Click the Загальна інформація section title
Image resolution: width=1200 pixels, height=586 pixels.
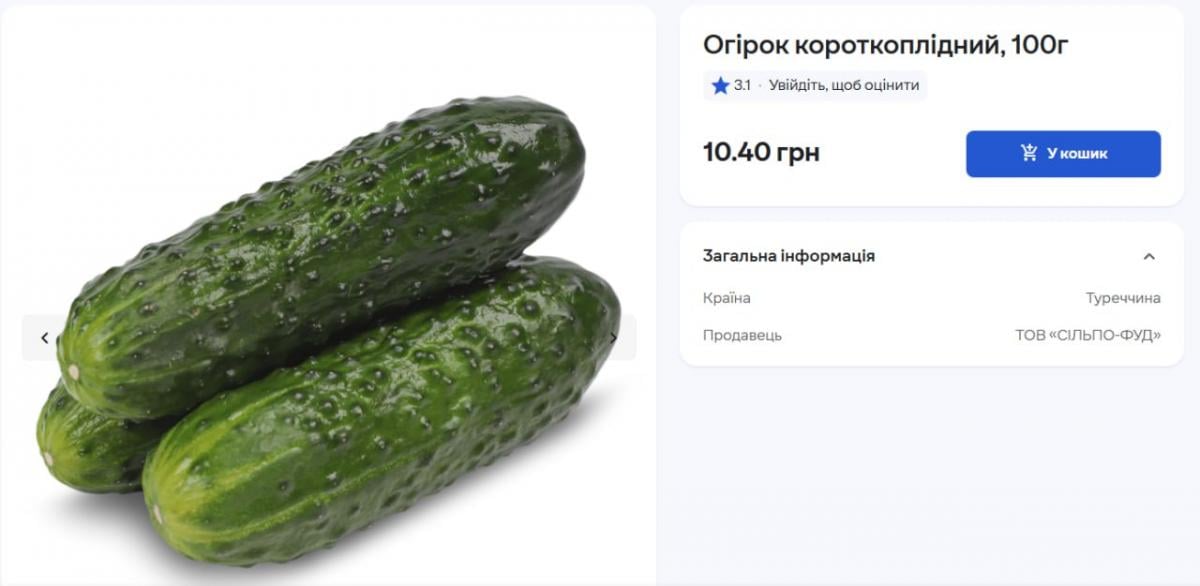787,255
